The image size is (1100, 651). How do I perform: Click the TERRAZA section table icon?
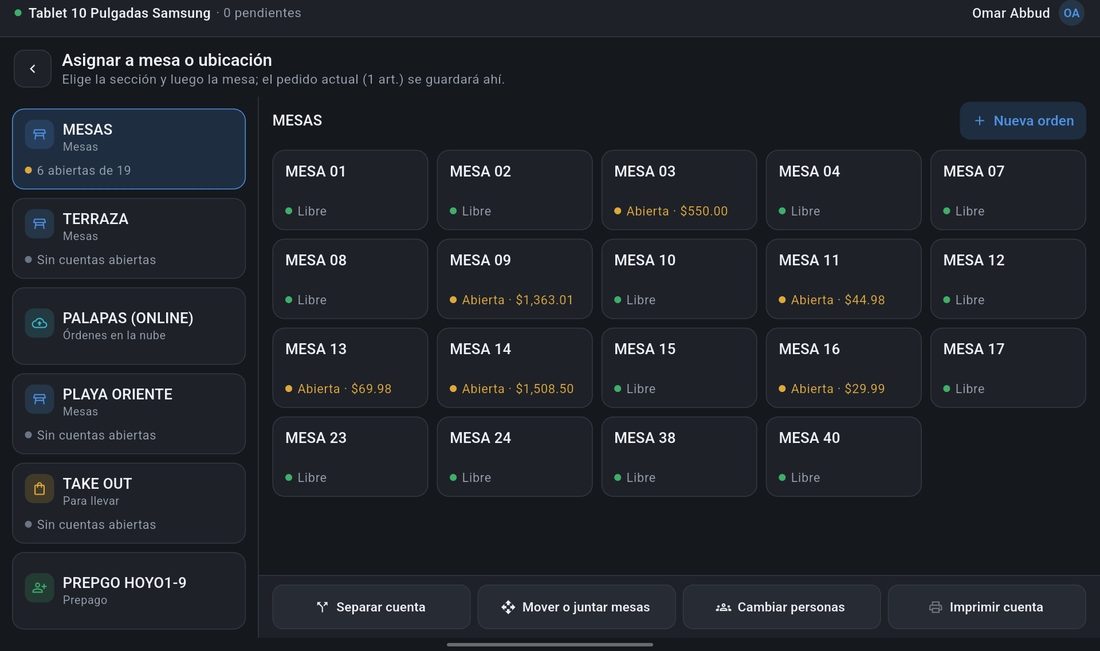[x=39, y=224]
